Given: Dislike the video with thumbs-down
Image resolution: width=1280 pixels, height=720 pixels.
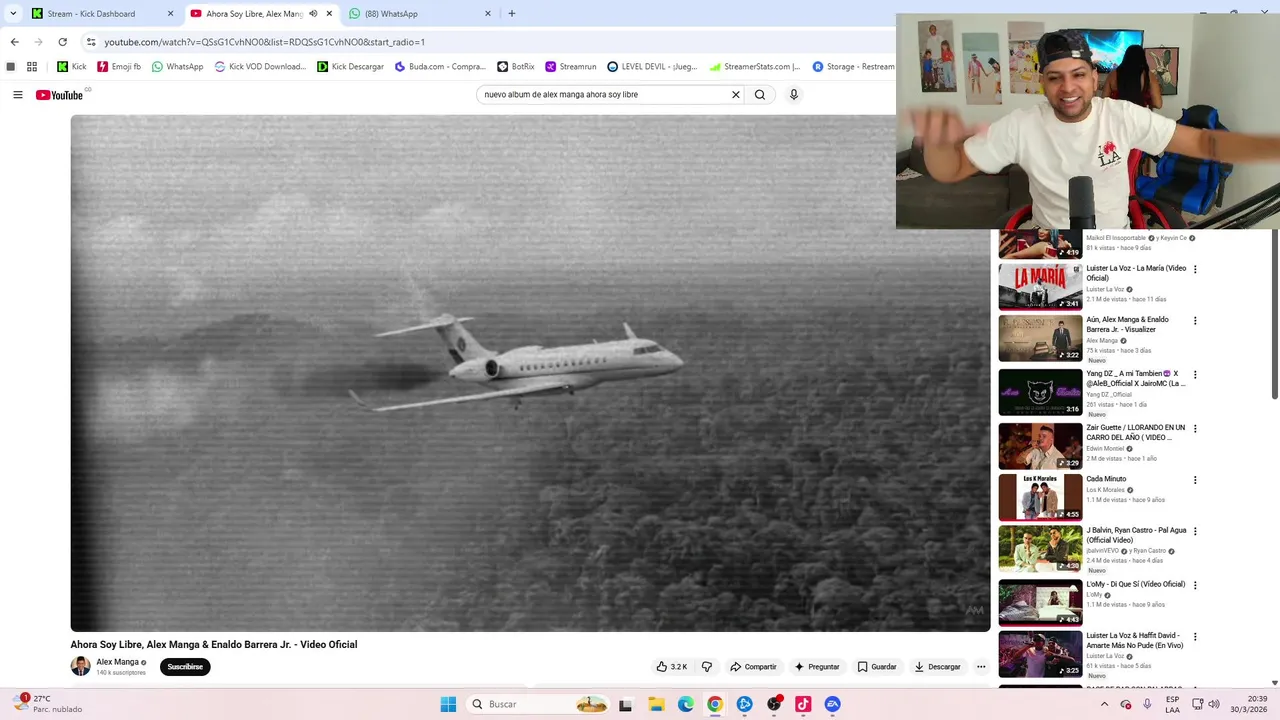Looking at the screenshot, I should point(707,667).
